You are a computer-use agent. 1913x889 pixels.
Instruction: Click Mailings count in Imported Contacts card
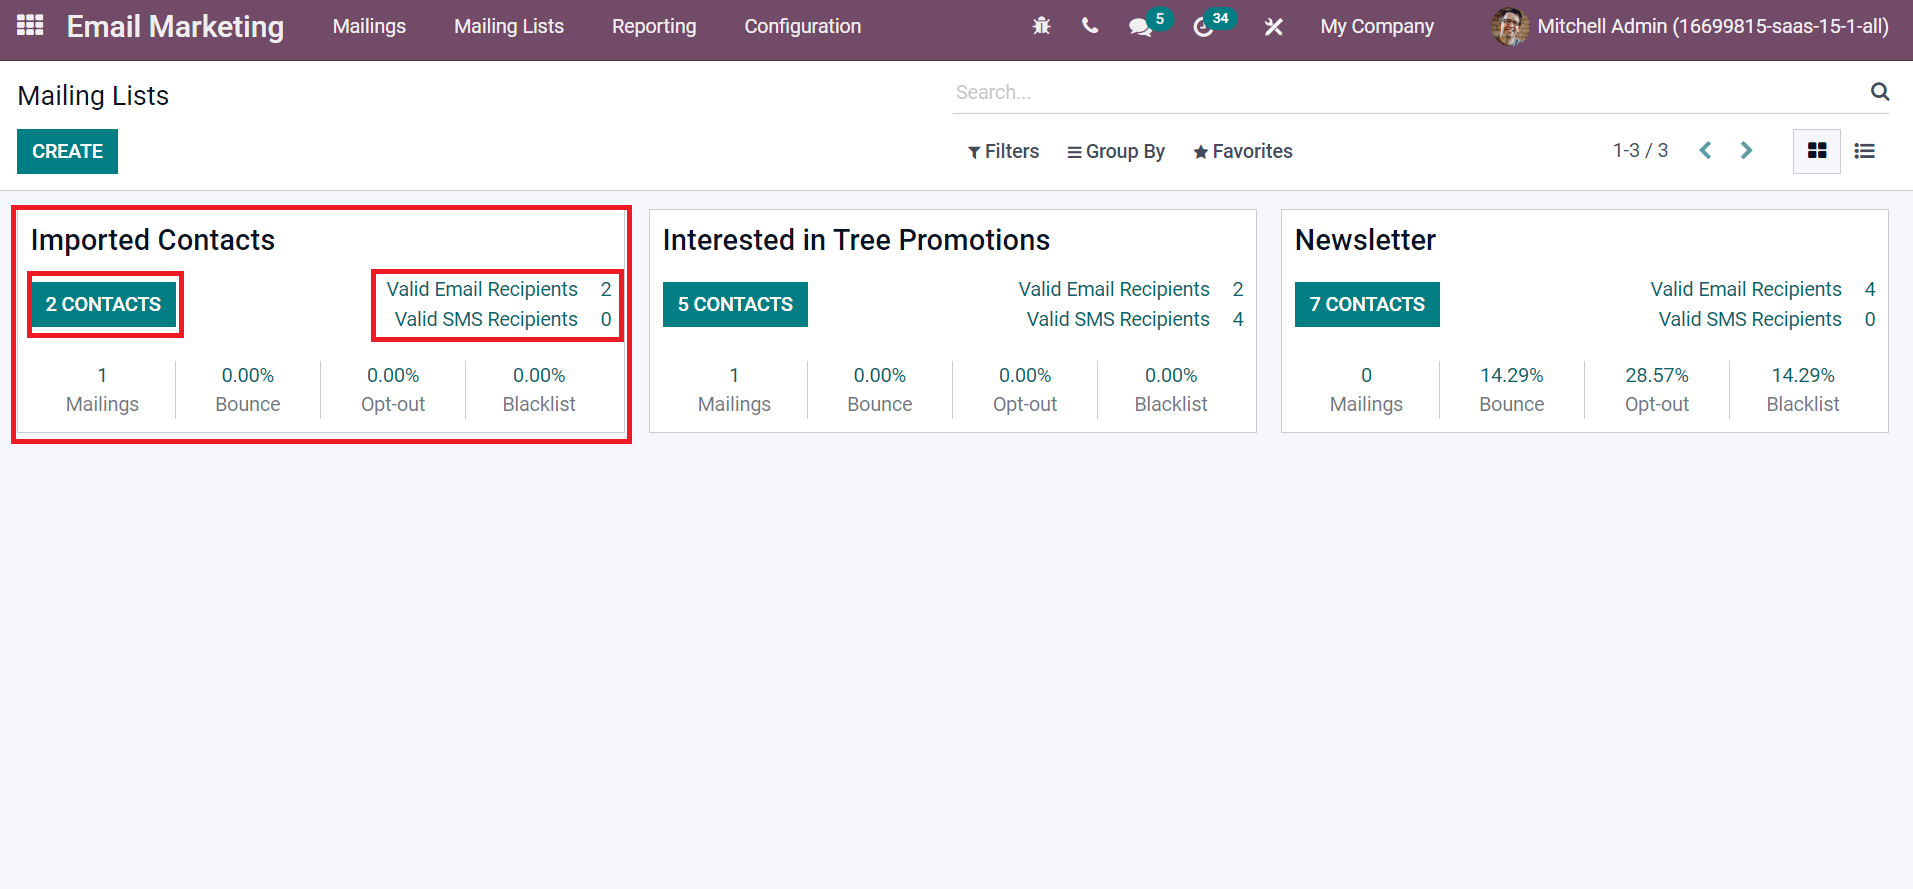102,390
